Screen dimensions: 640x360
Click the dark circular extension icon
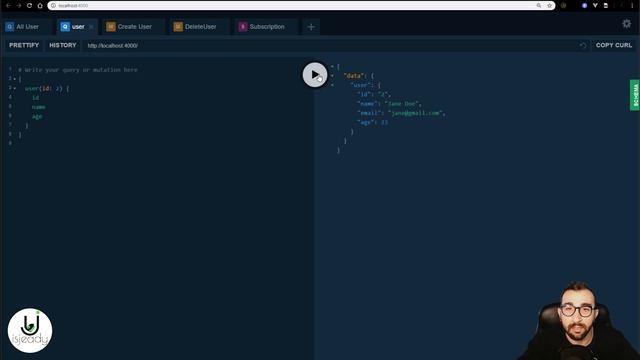564,5
